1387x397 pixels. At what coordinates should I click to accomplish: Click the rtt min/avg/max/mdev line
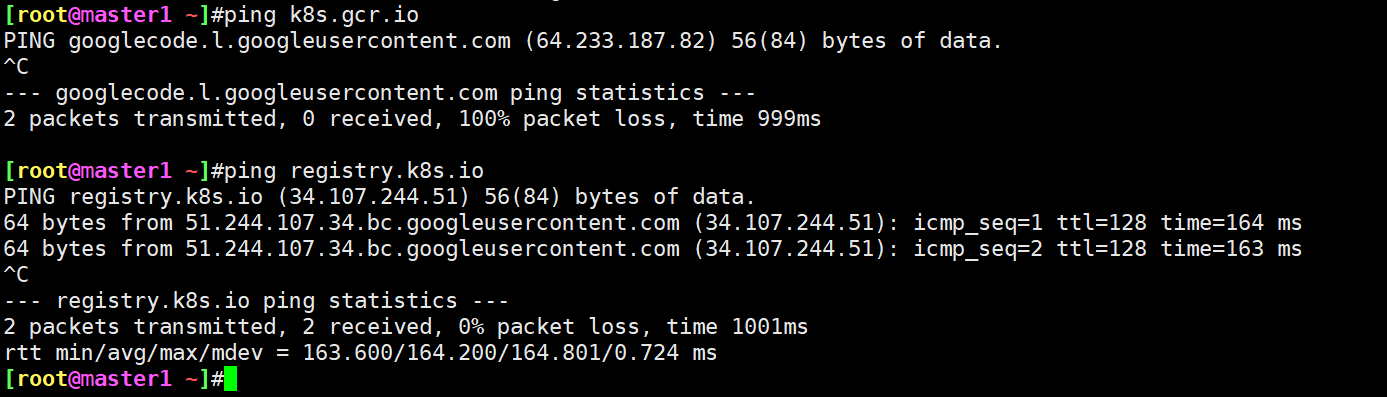tap(361, 353)
